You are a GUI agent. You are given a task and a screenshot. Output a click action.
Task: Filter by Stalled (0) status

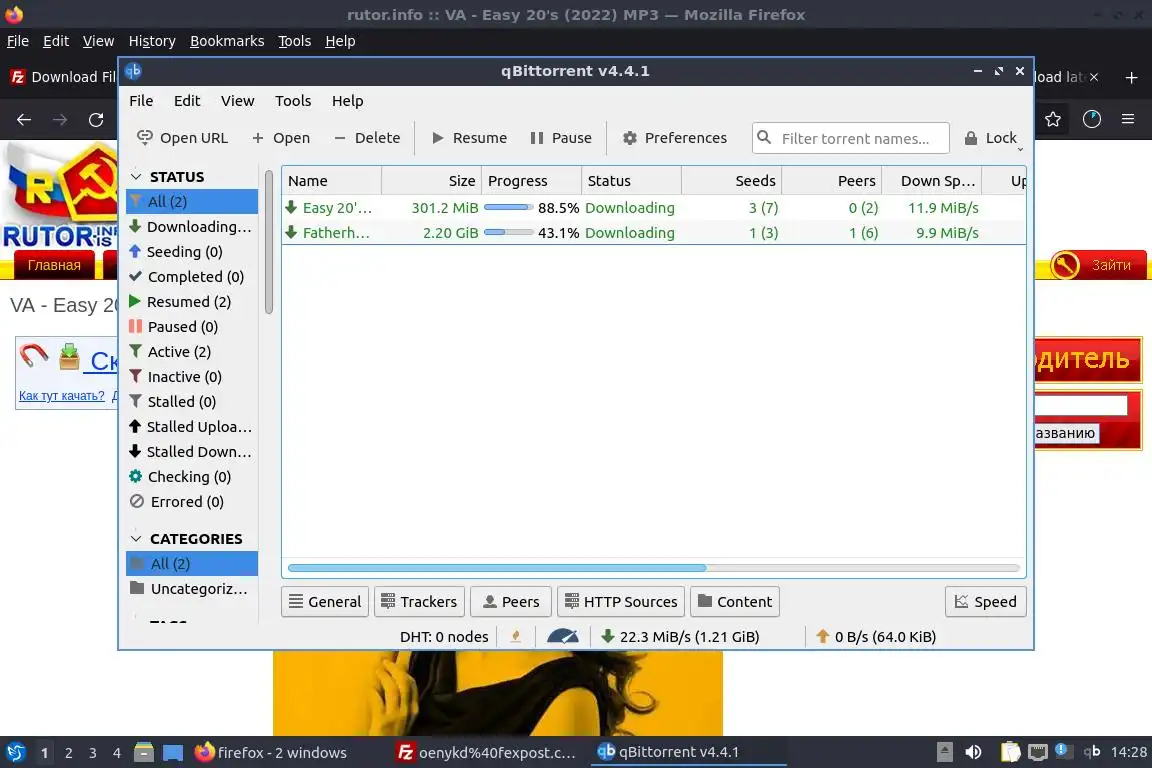click(192, 401)
